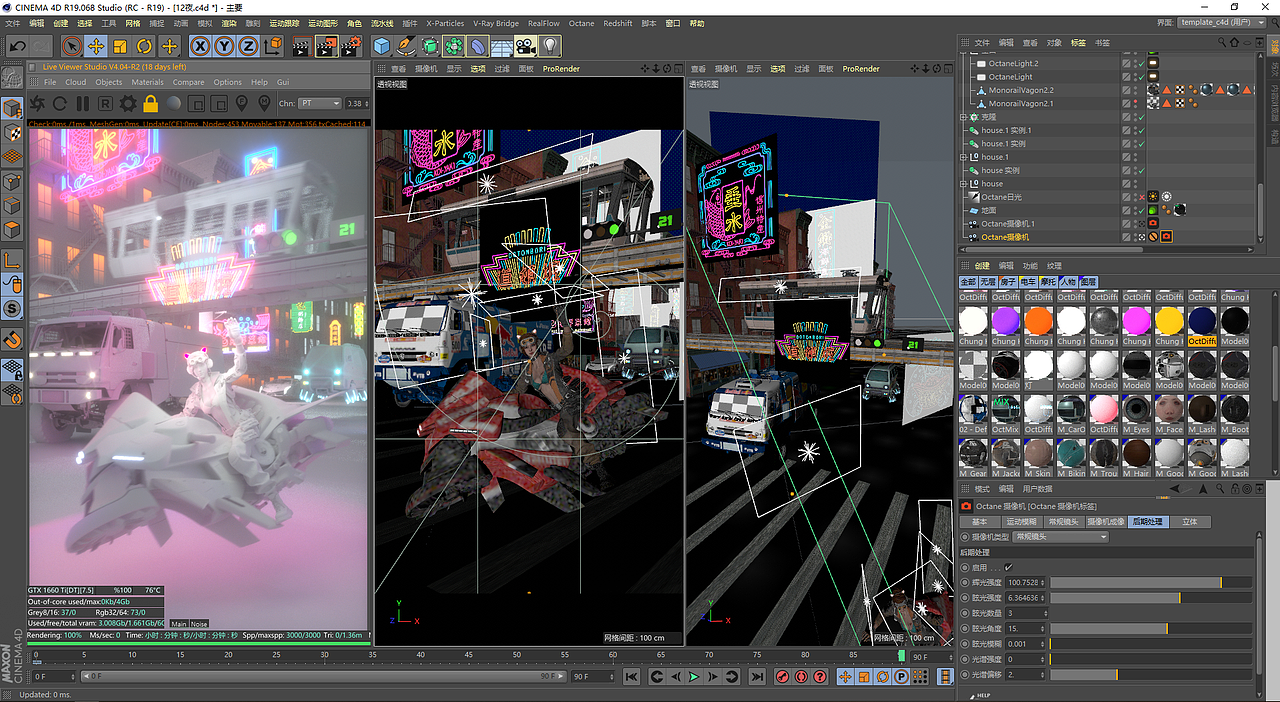
Task: Toggle Y axis lock
Action: point(224,46)
